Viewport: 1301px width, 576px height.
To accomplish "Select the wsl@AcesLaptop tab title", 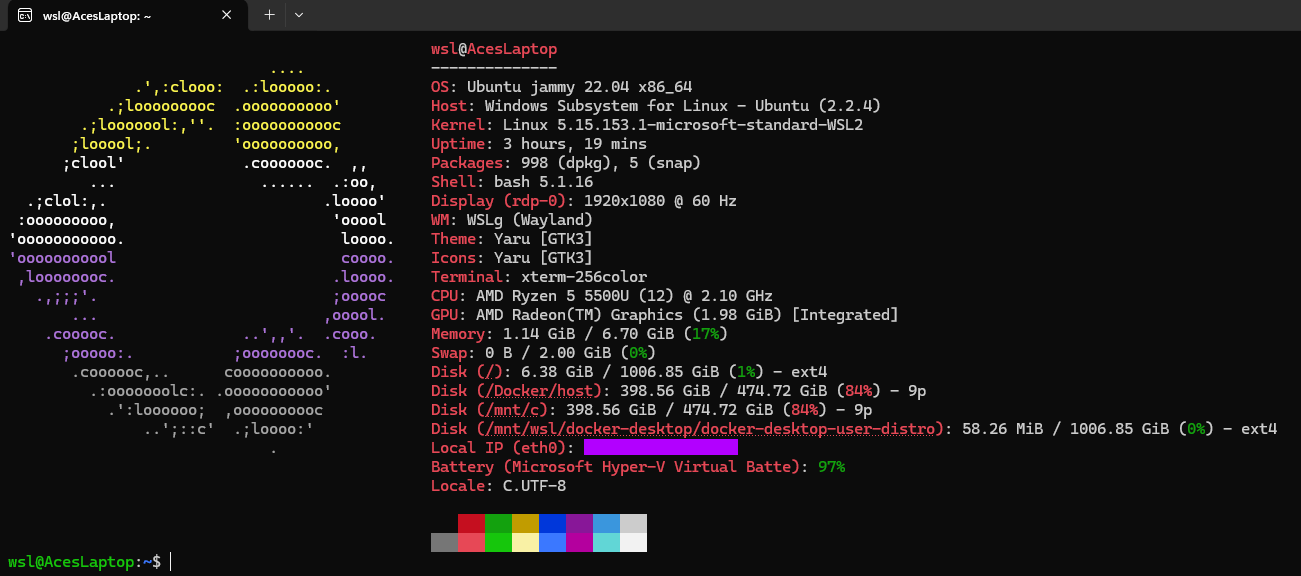I will point(97,15).
